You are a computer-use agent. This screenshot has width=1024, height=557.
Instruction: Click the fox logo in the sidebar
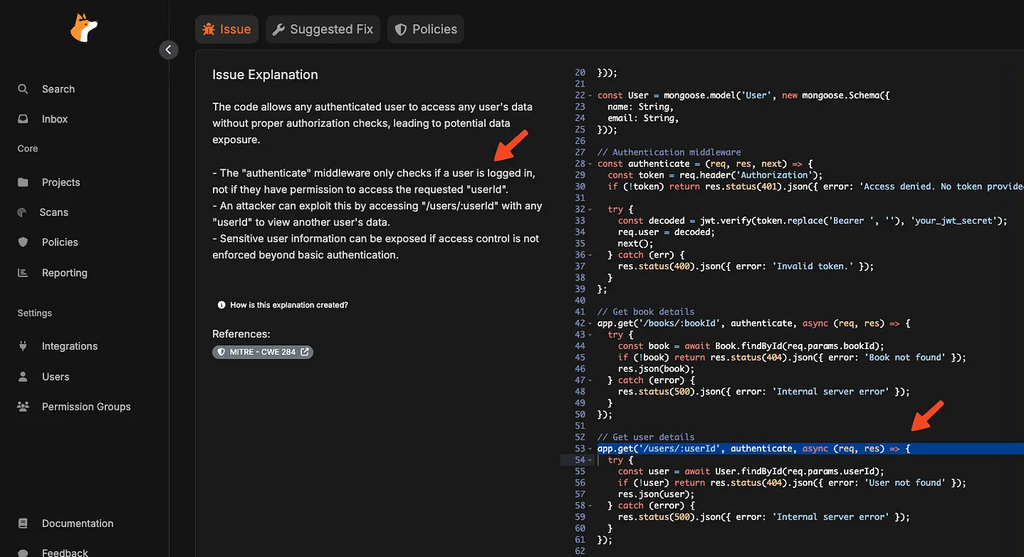point(84,28)
